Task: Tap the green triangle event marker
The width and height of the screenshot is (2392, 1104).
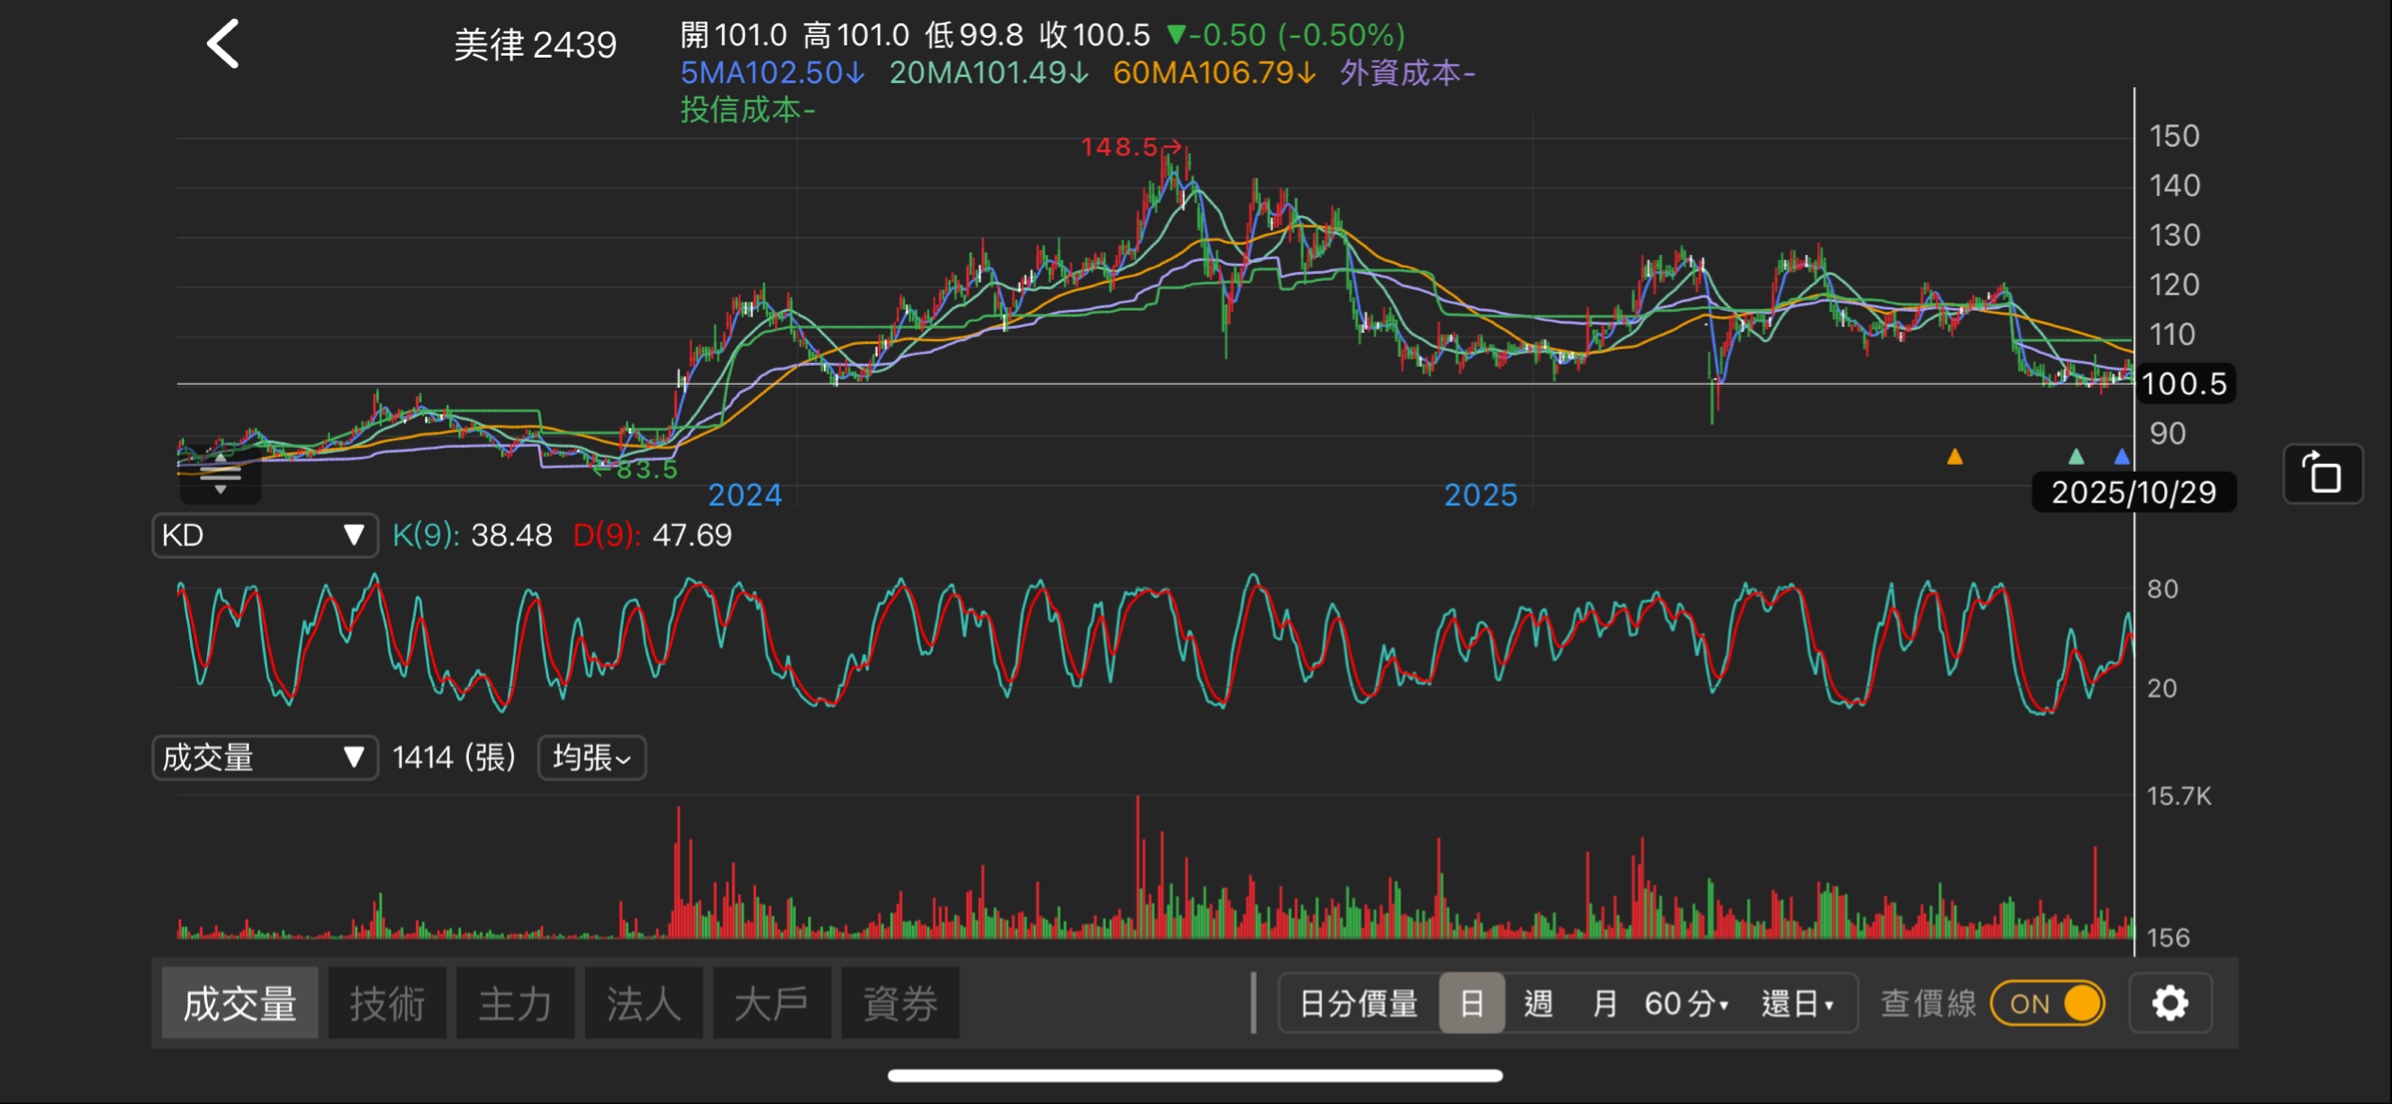Action: click(x=2076, y=457)
